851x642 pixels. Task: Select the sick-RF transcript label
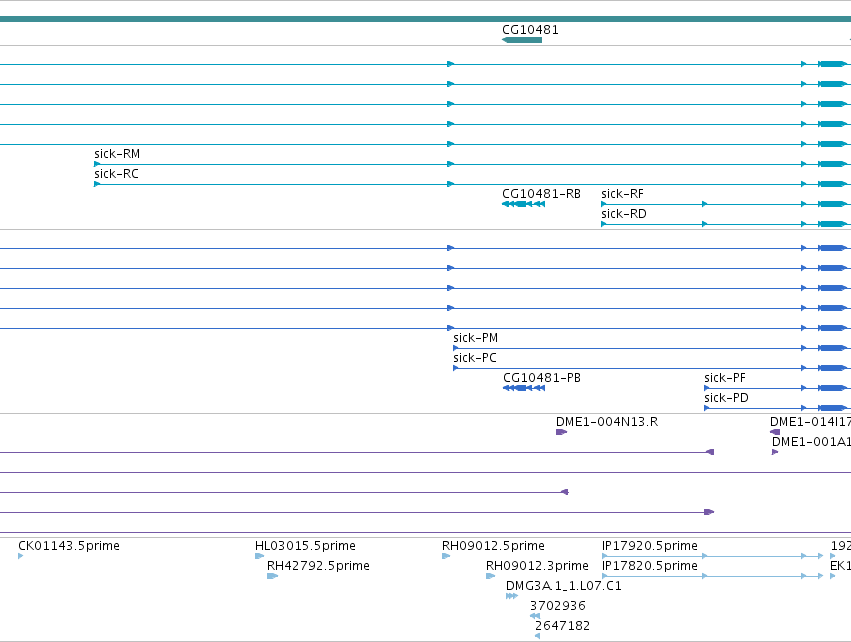click(x=623, y=194)
